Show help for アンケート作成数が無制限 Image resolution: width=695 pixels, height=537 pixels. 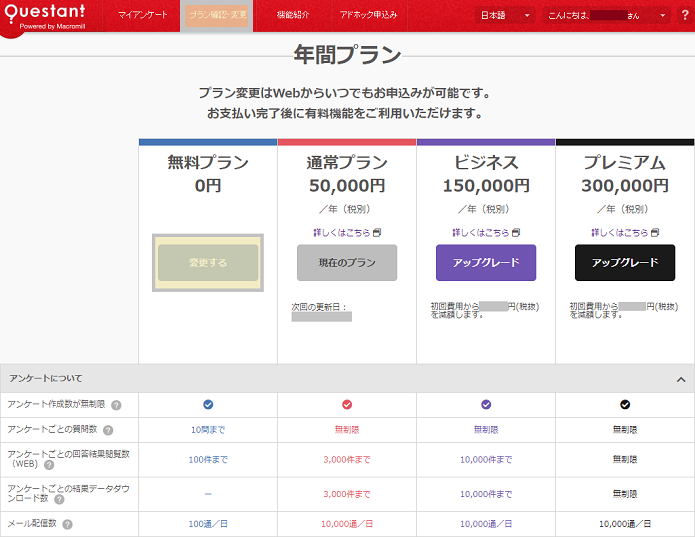point(116,405)
